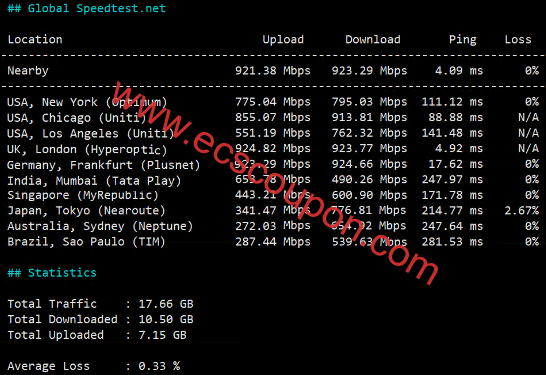Click Sydney upload 272.03 Mbps
The image size is (546, 375).
[273, 226]
